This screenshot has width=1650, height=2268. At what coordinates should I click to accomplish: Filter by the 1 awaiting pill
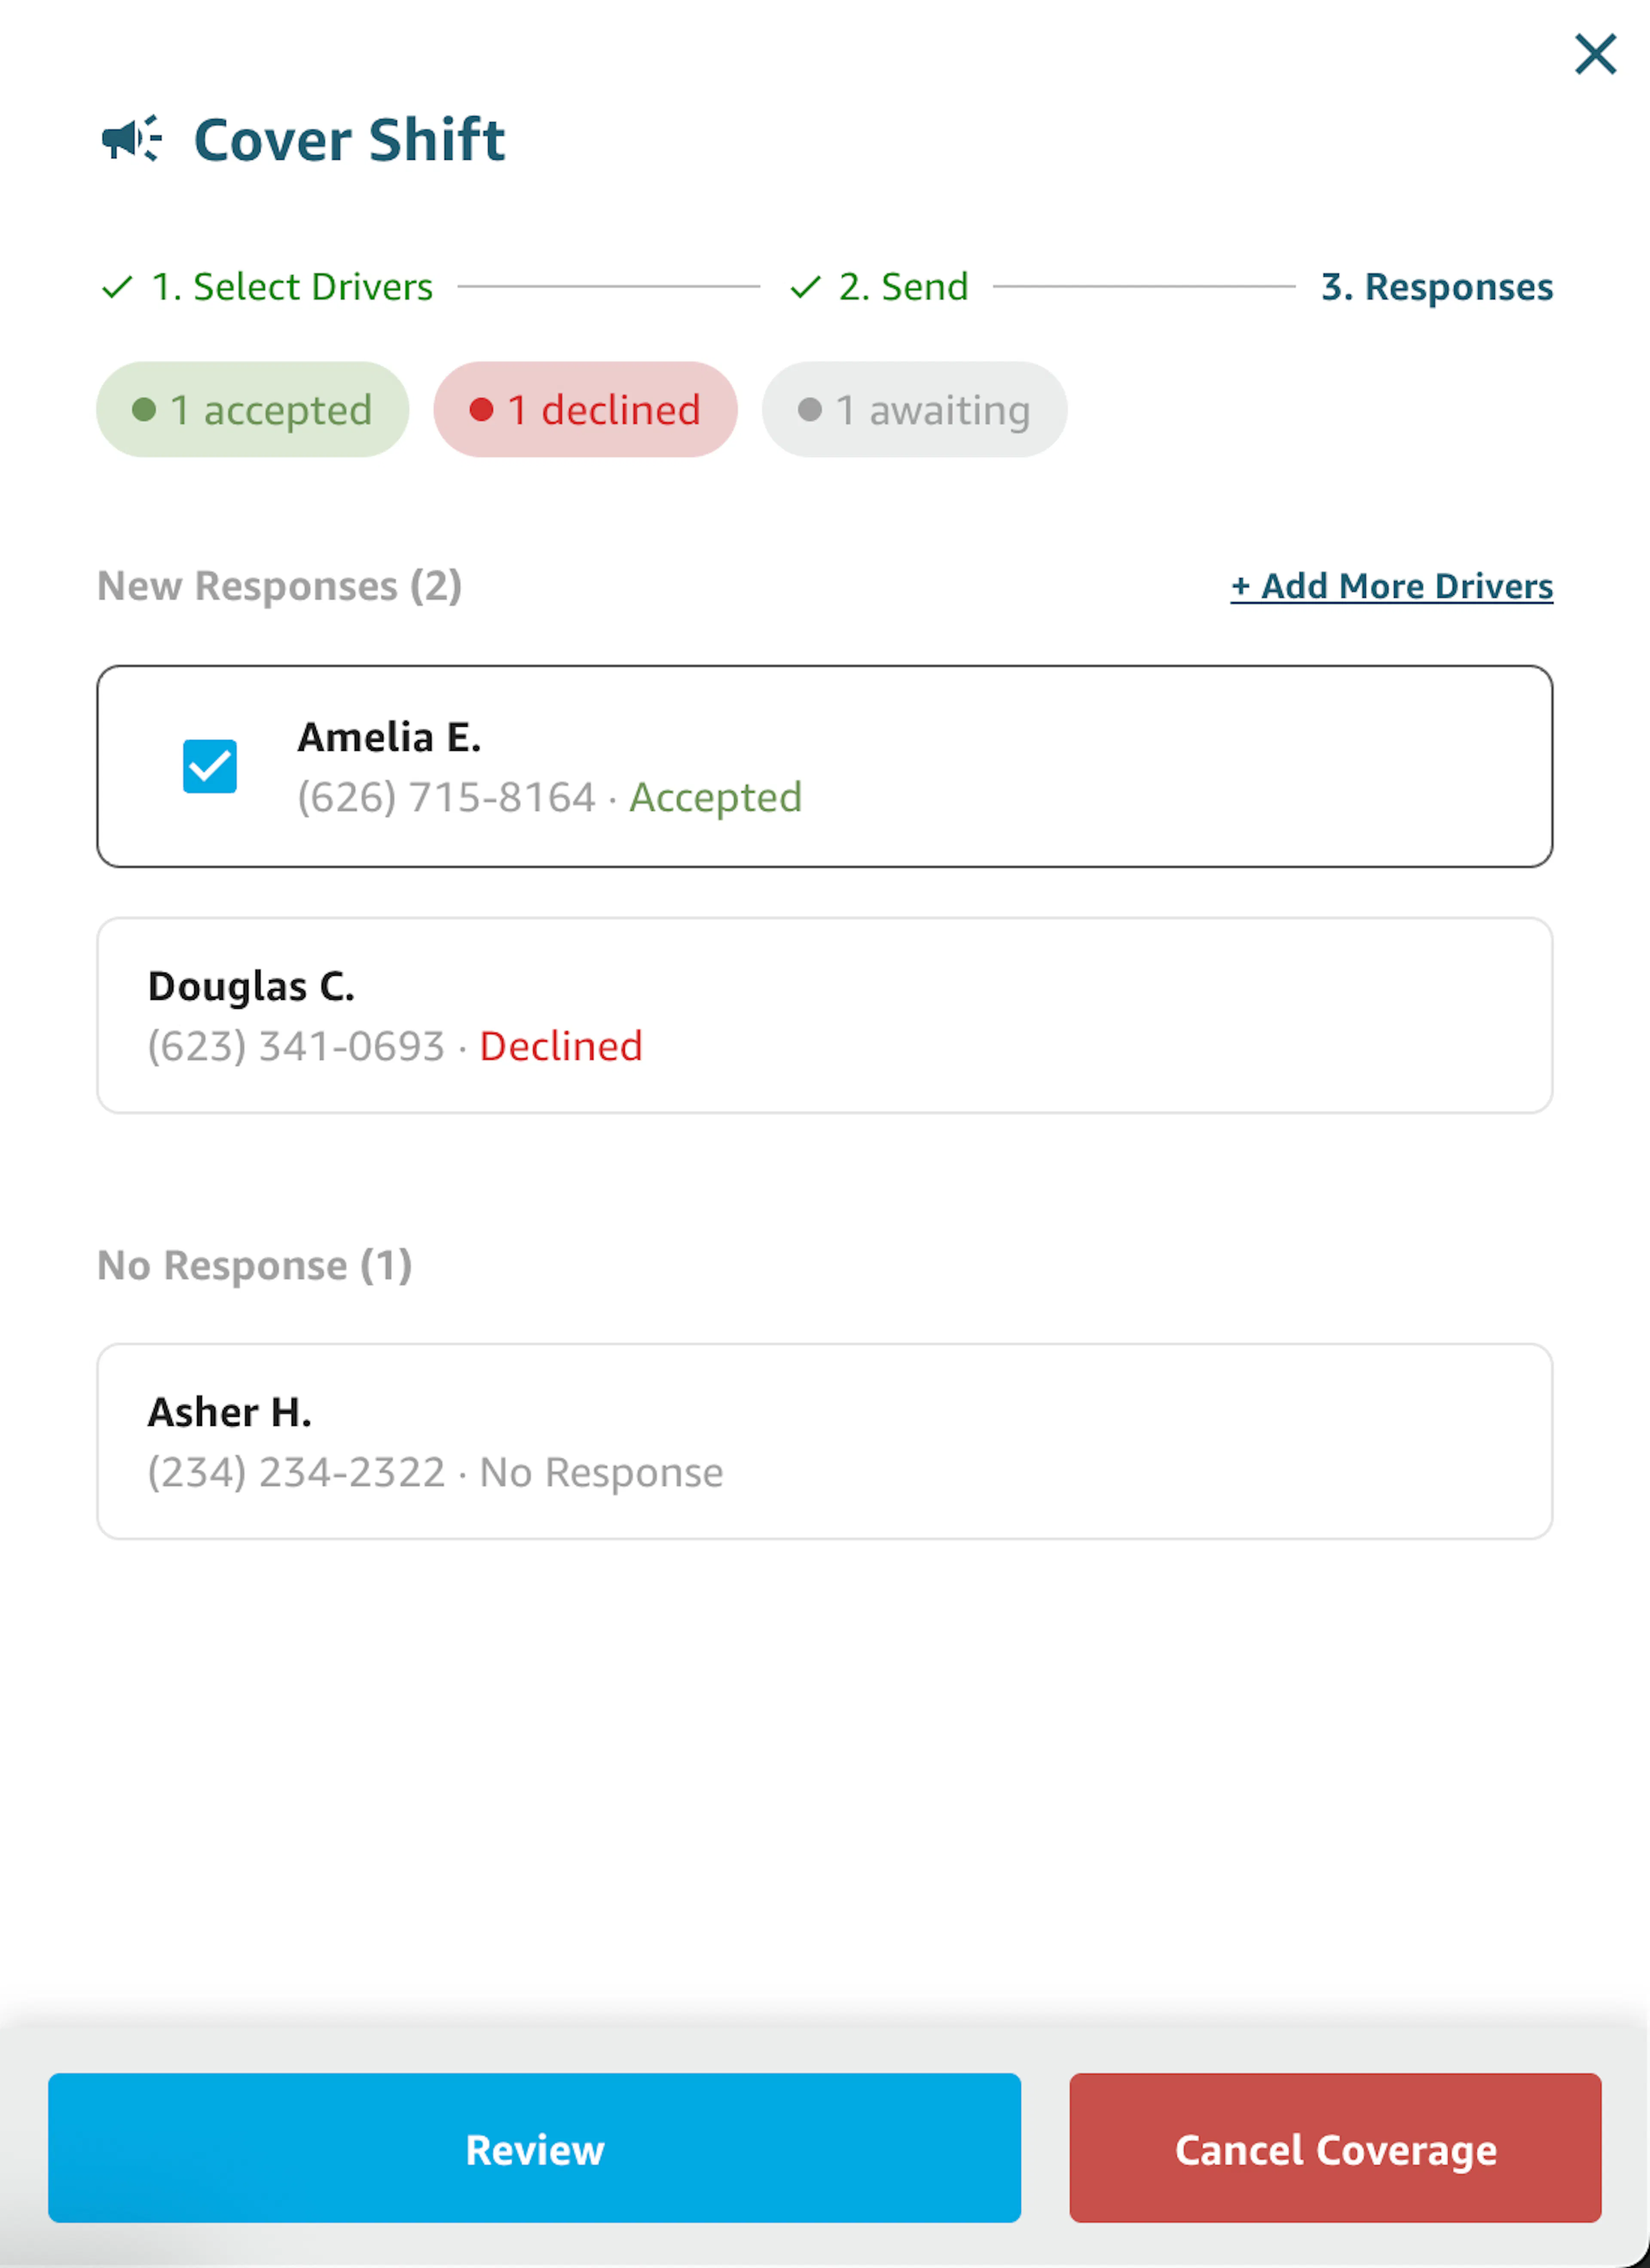click(915, 409)
